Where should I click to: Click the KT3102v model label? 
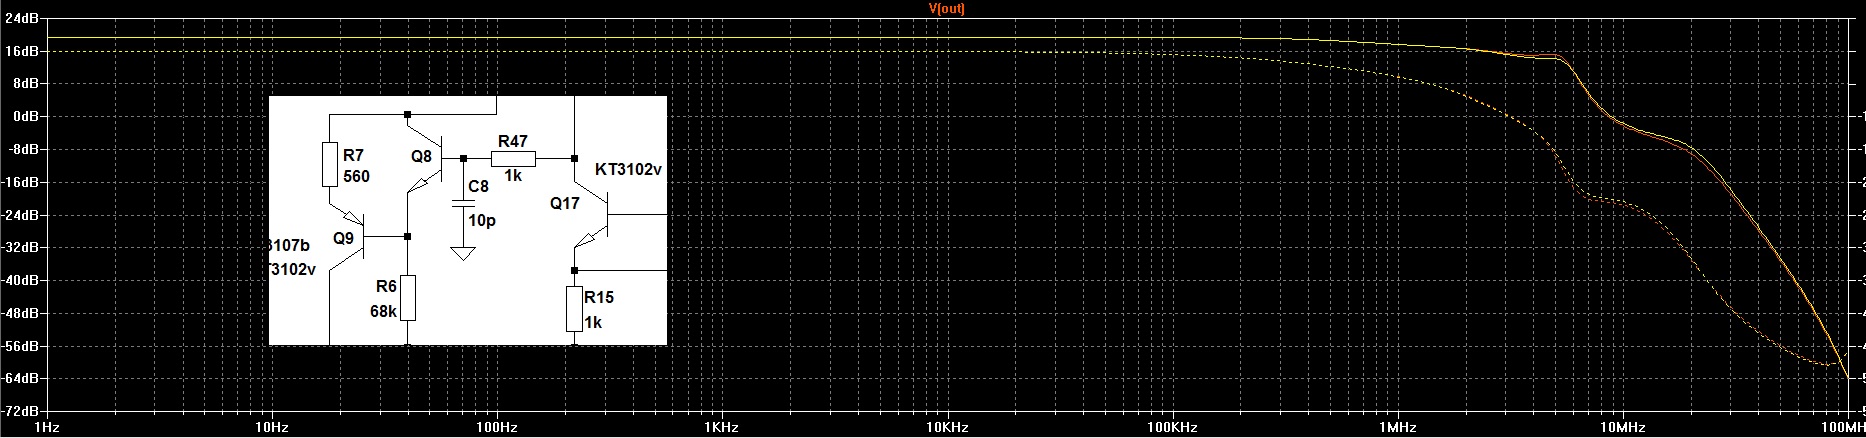[x=628, y=169]
